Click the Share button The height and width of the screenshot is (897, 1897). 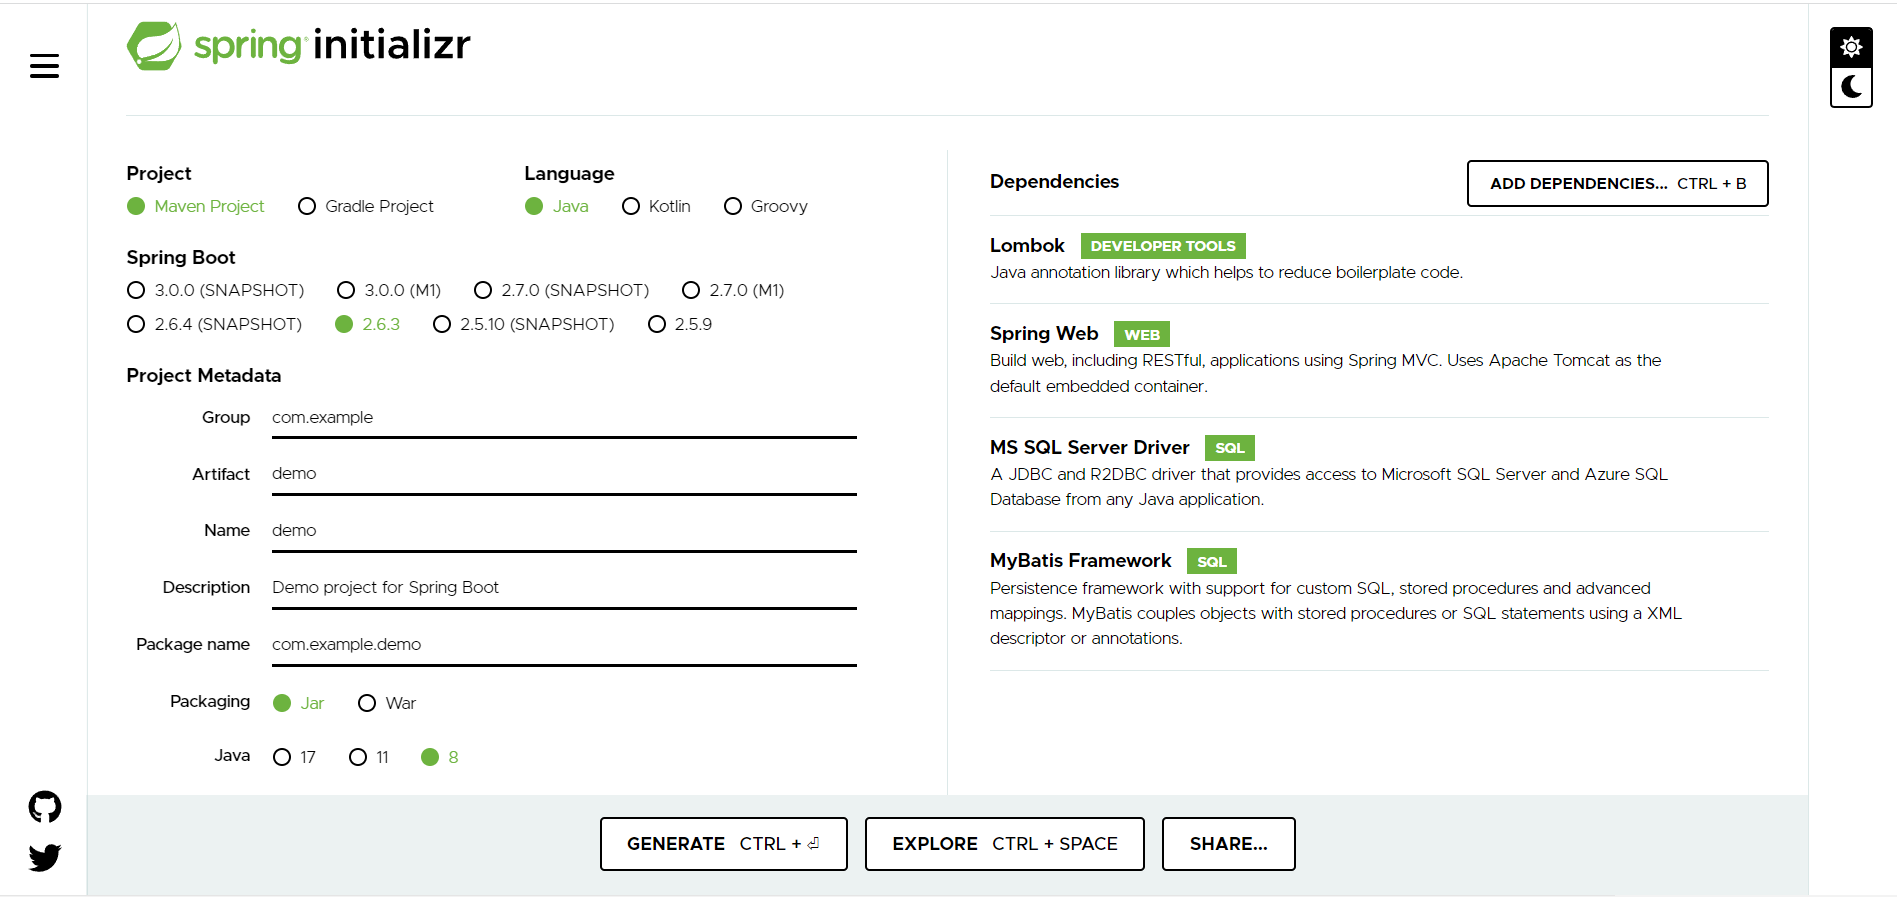coord(1228,844)
